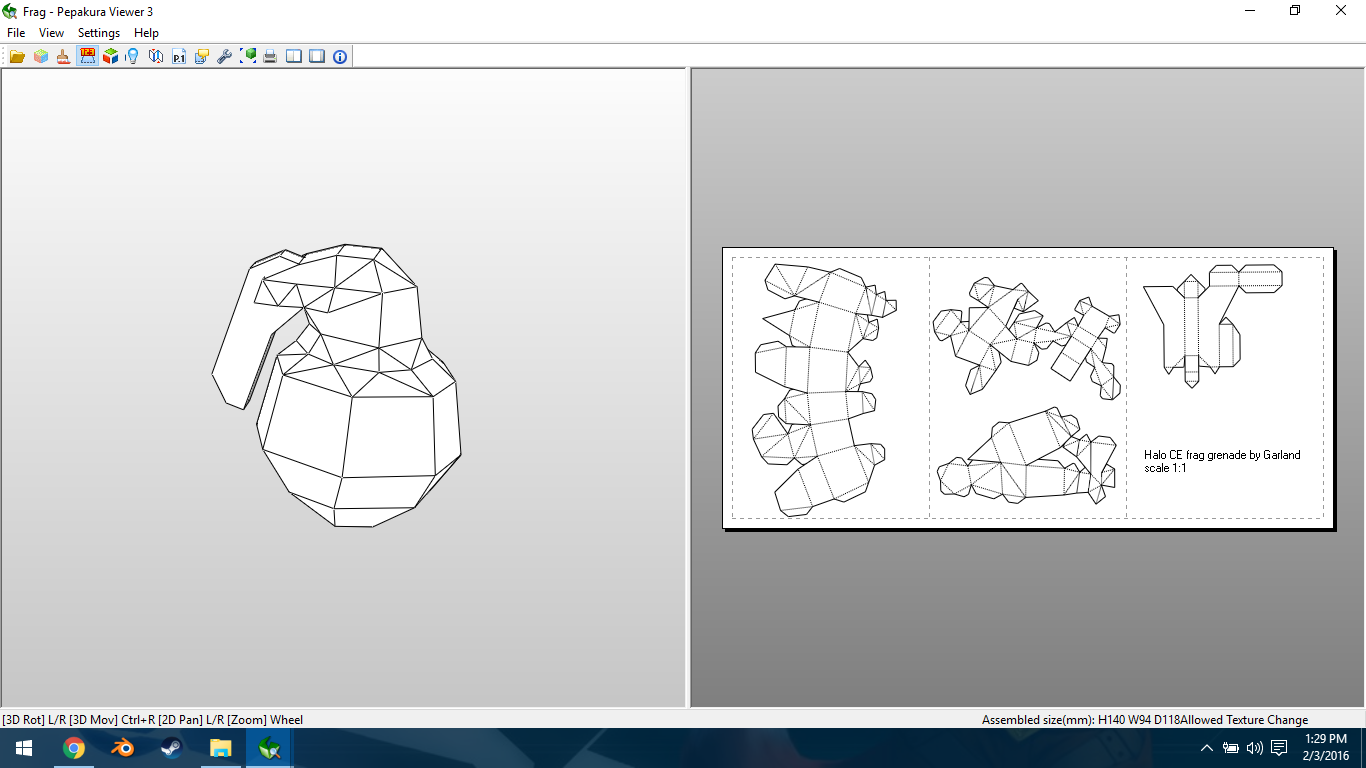1366x768 pixels.
Task: Open settings with the wrench icon
Action: click(x=225, y=57)
